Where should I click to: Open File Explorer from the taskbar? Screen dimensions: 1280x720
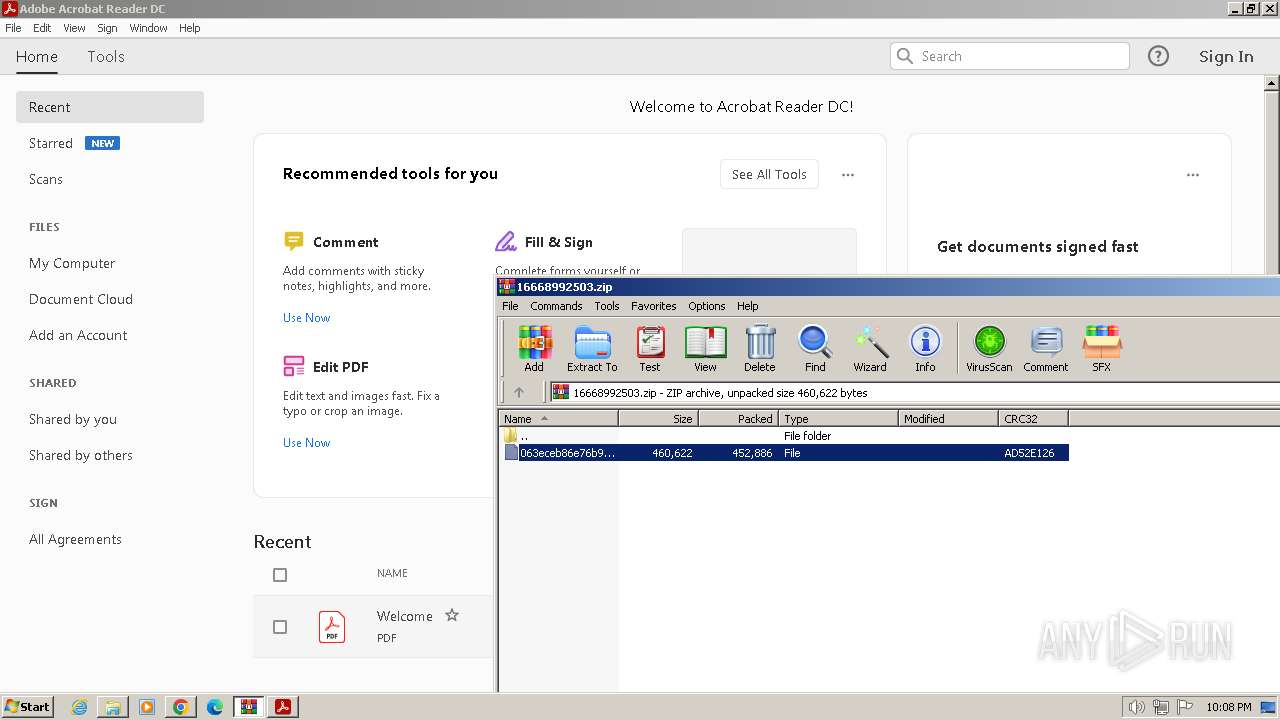[x=113, y=707]
